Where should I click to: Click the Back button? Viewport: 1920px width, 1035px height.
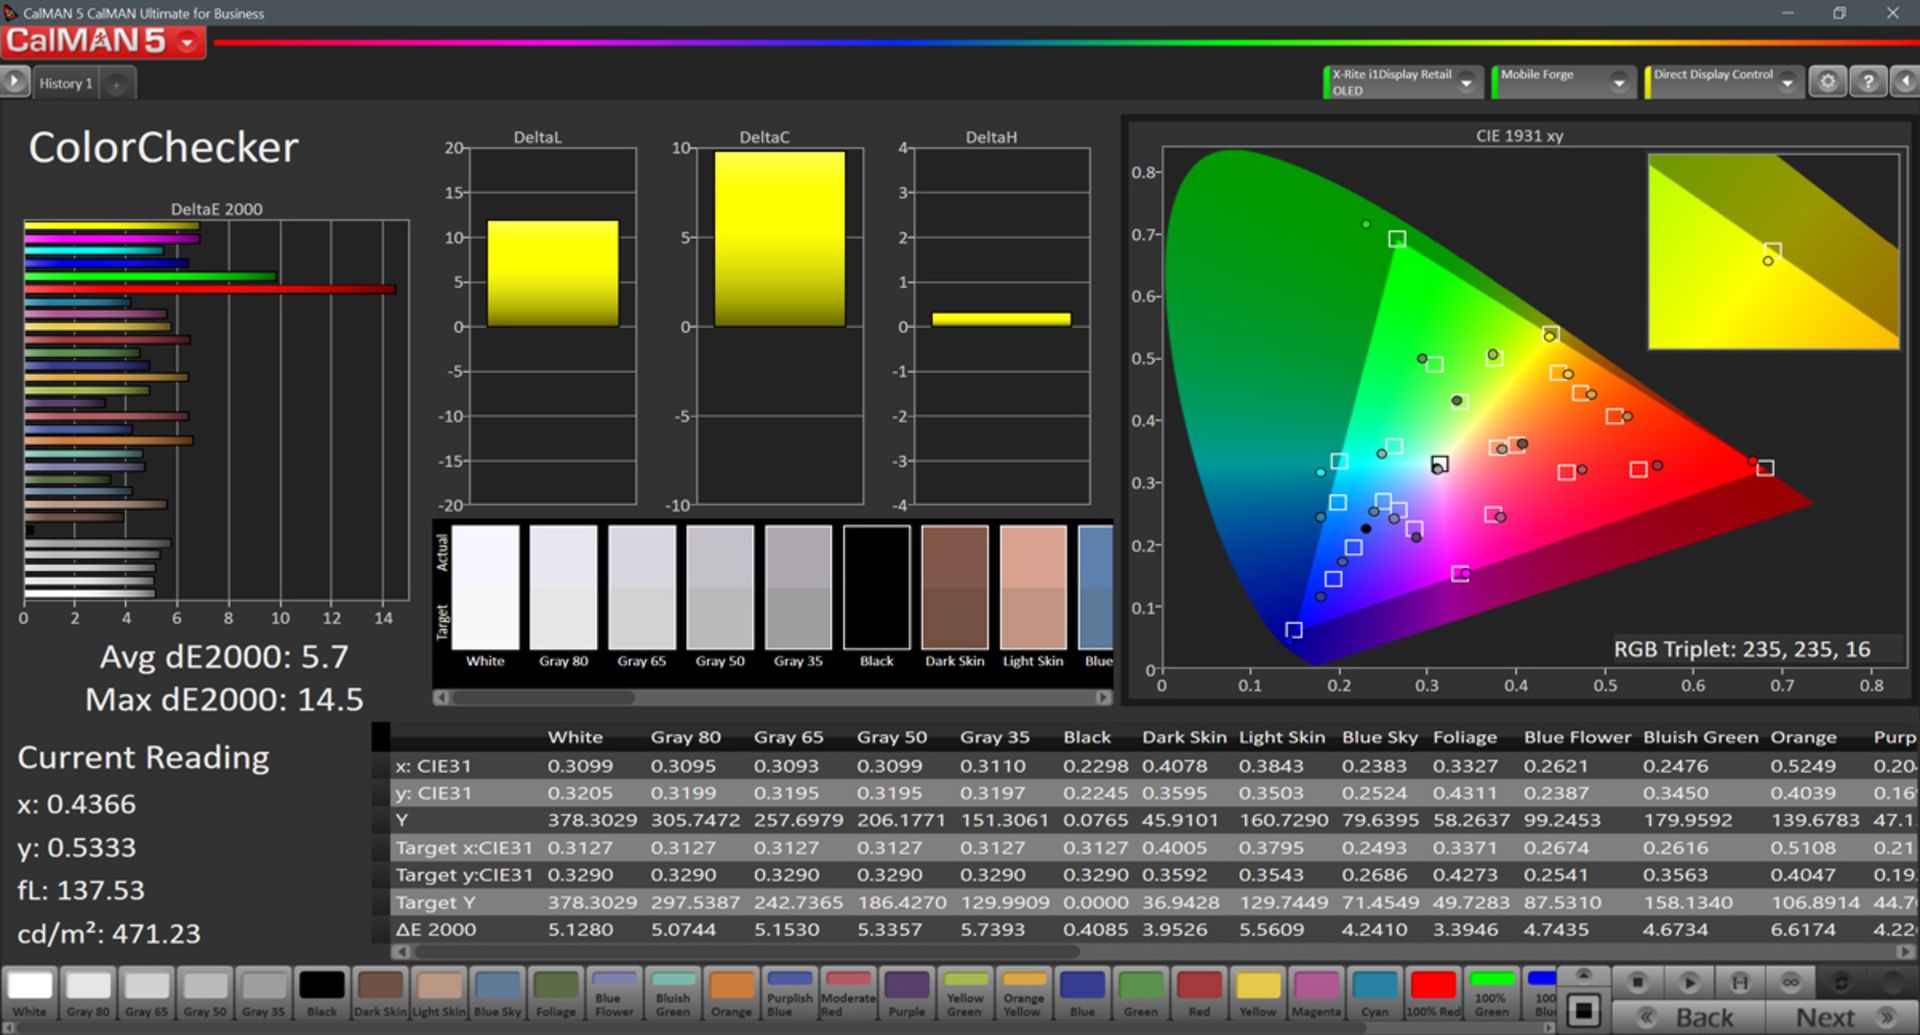1690,1017
